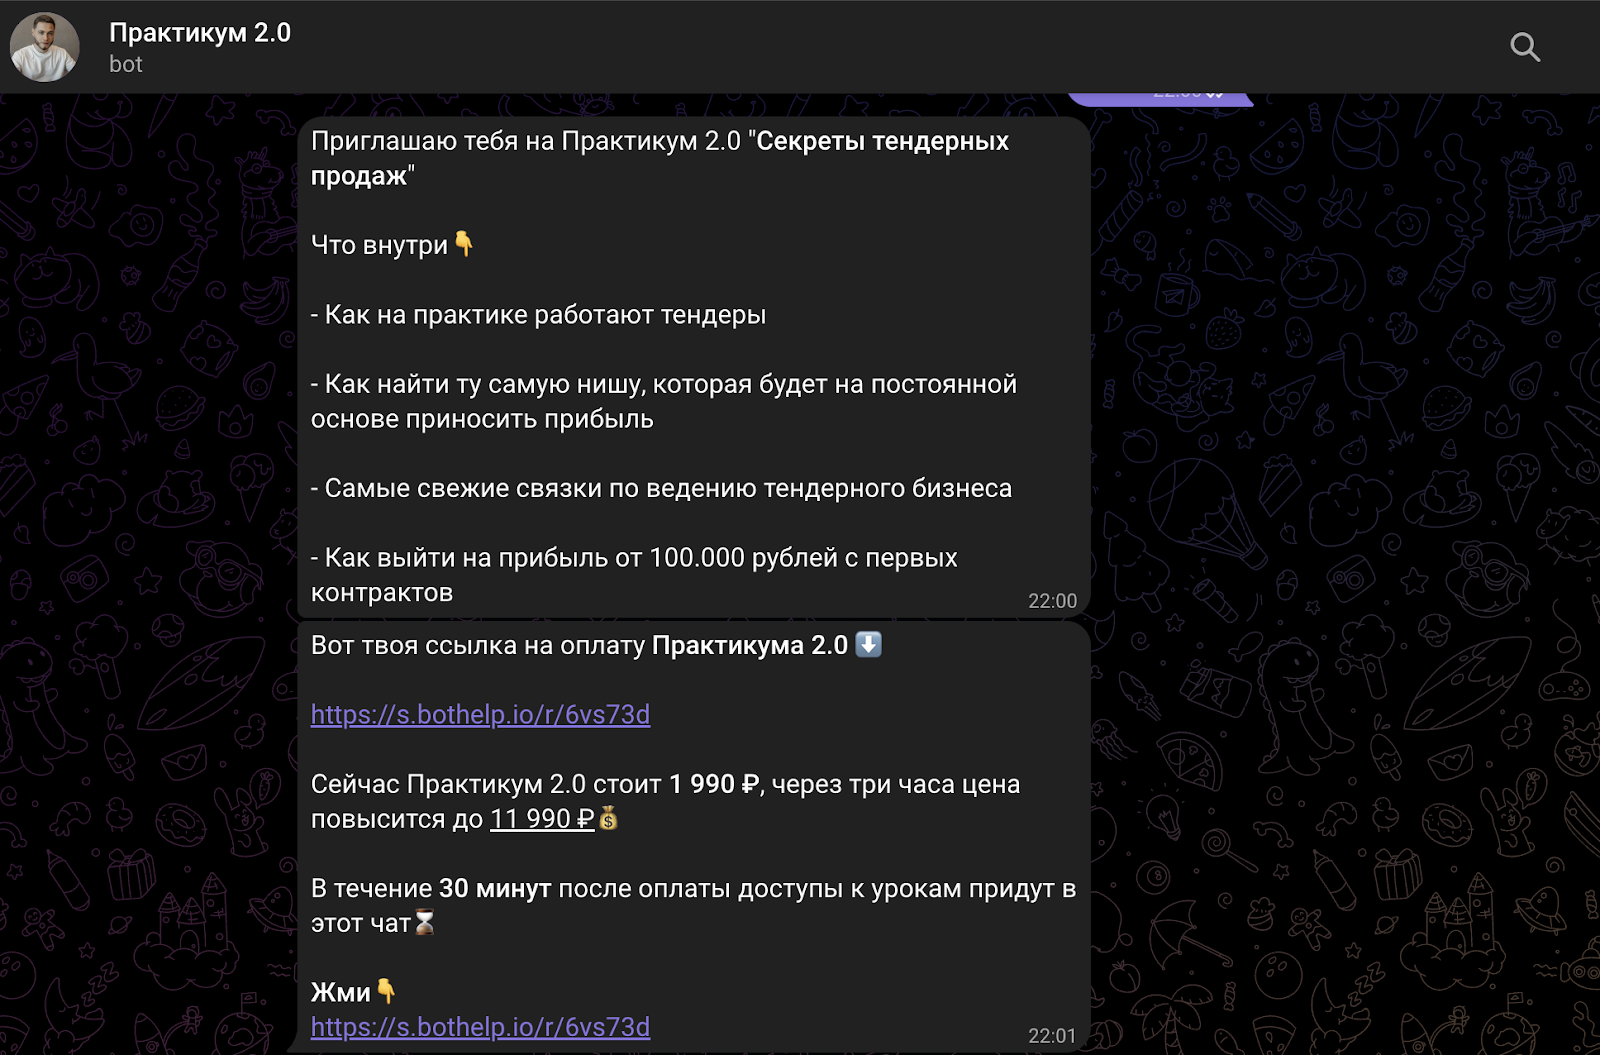Open the bothelp.io link below Жми
1600x1055 pixels.
[x=480, y=1027]
